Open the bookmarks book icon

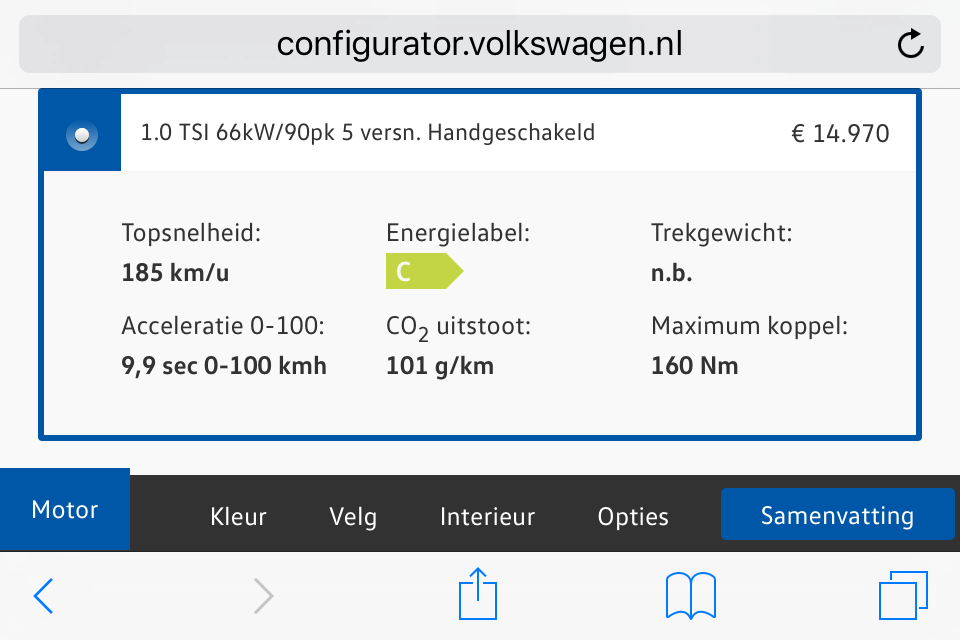(691, 595)
